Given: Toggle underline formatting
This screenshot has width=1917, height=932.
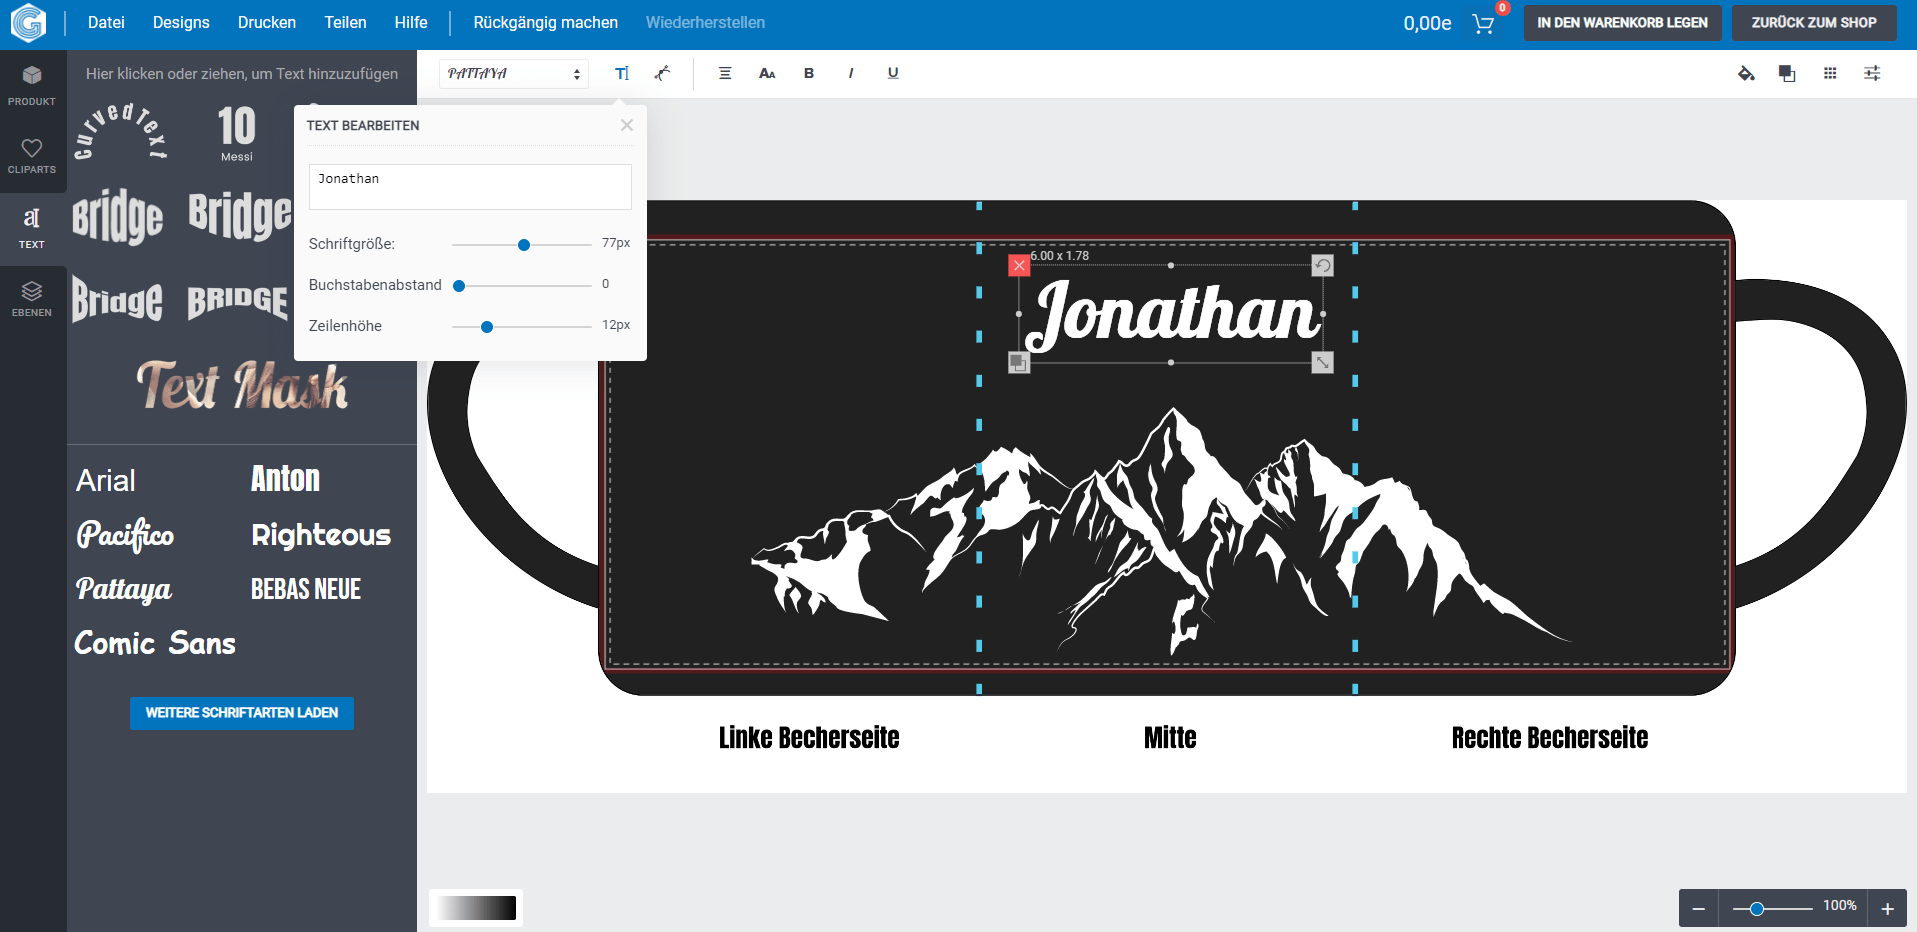Looking at the screenshot, I should click(893, 73).
